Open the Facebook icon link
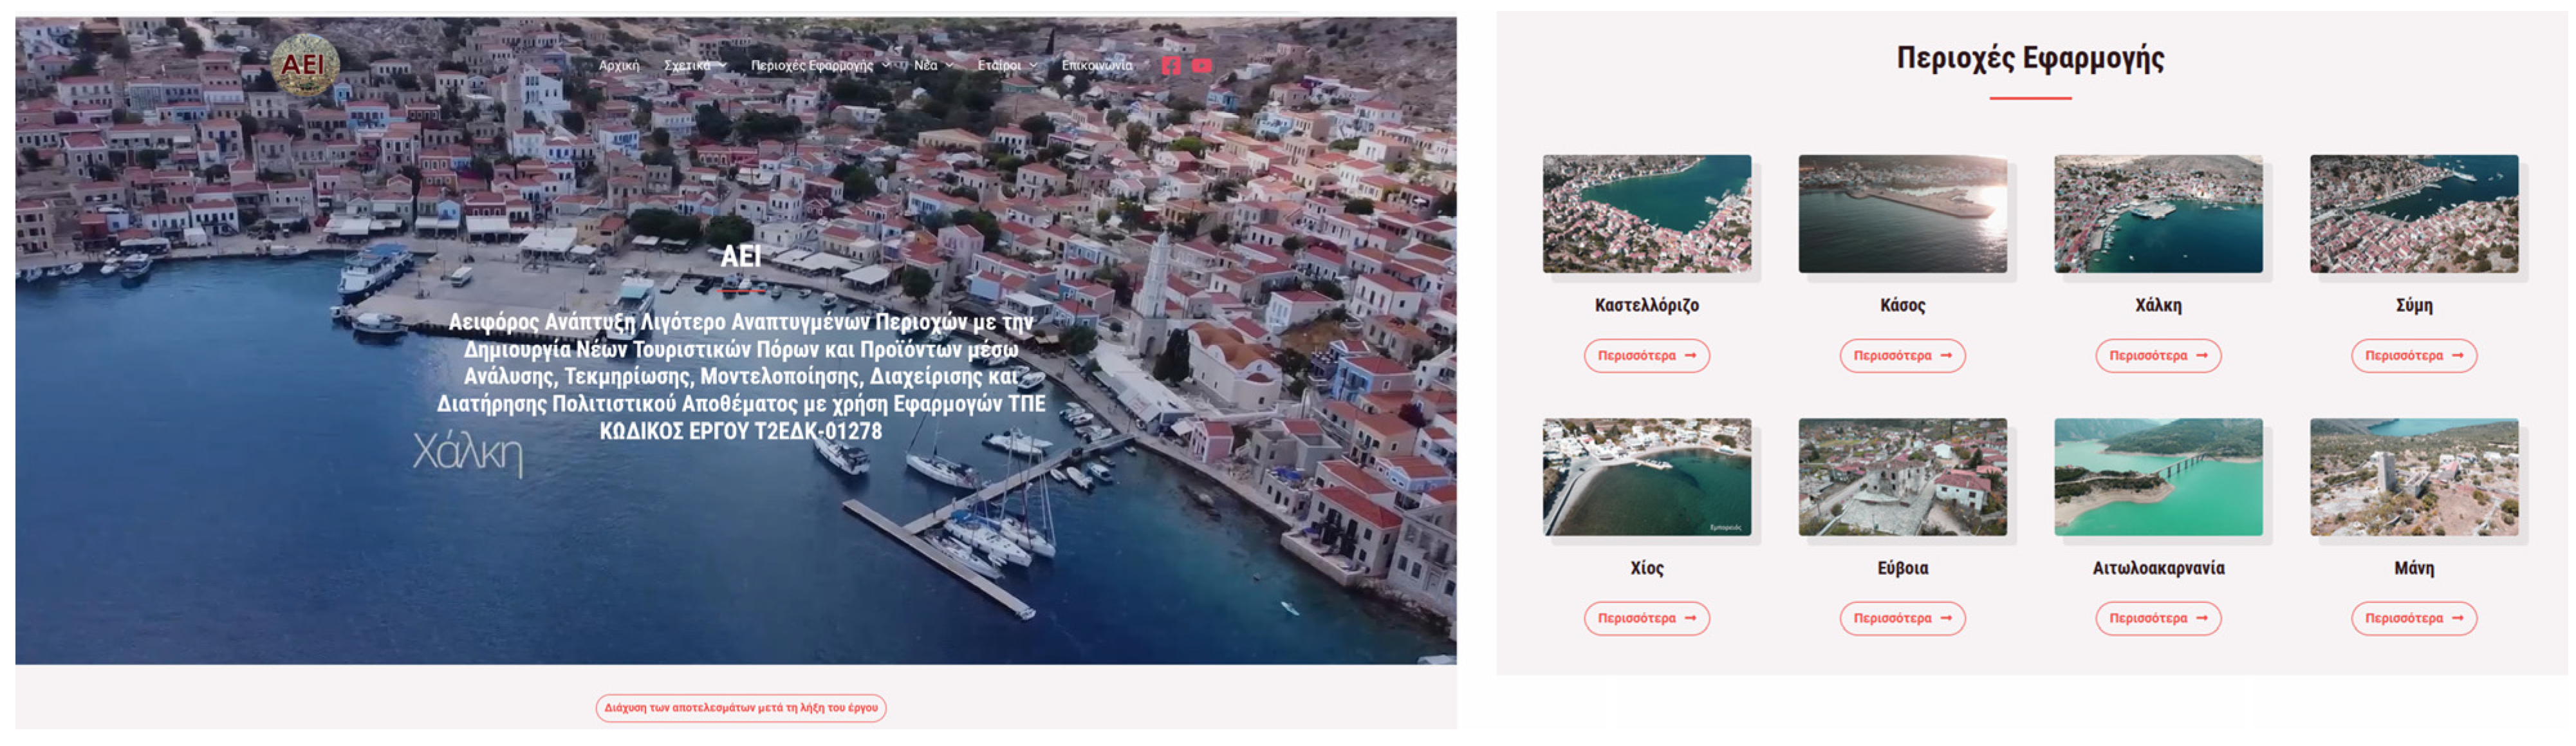 (x=1171, y=66)
